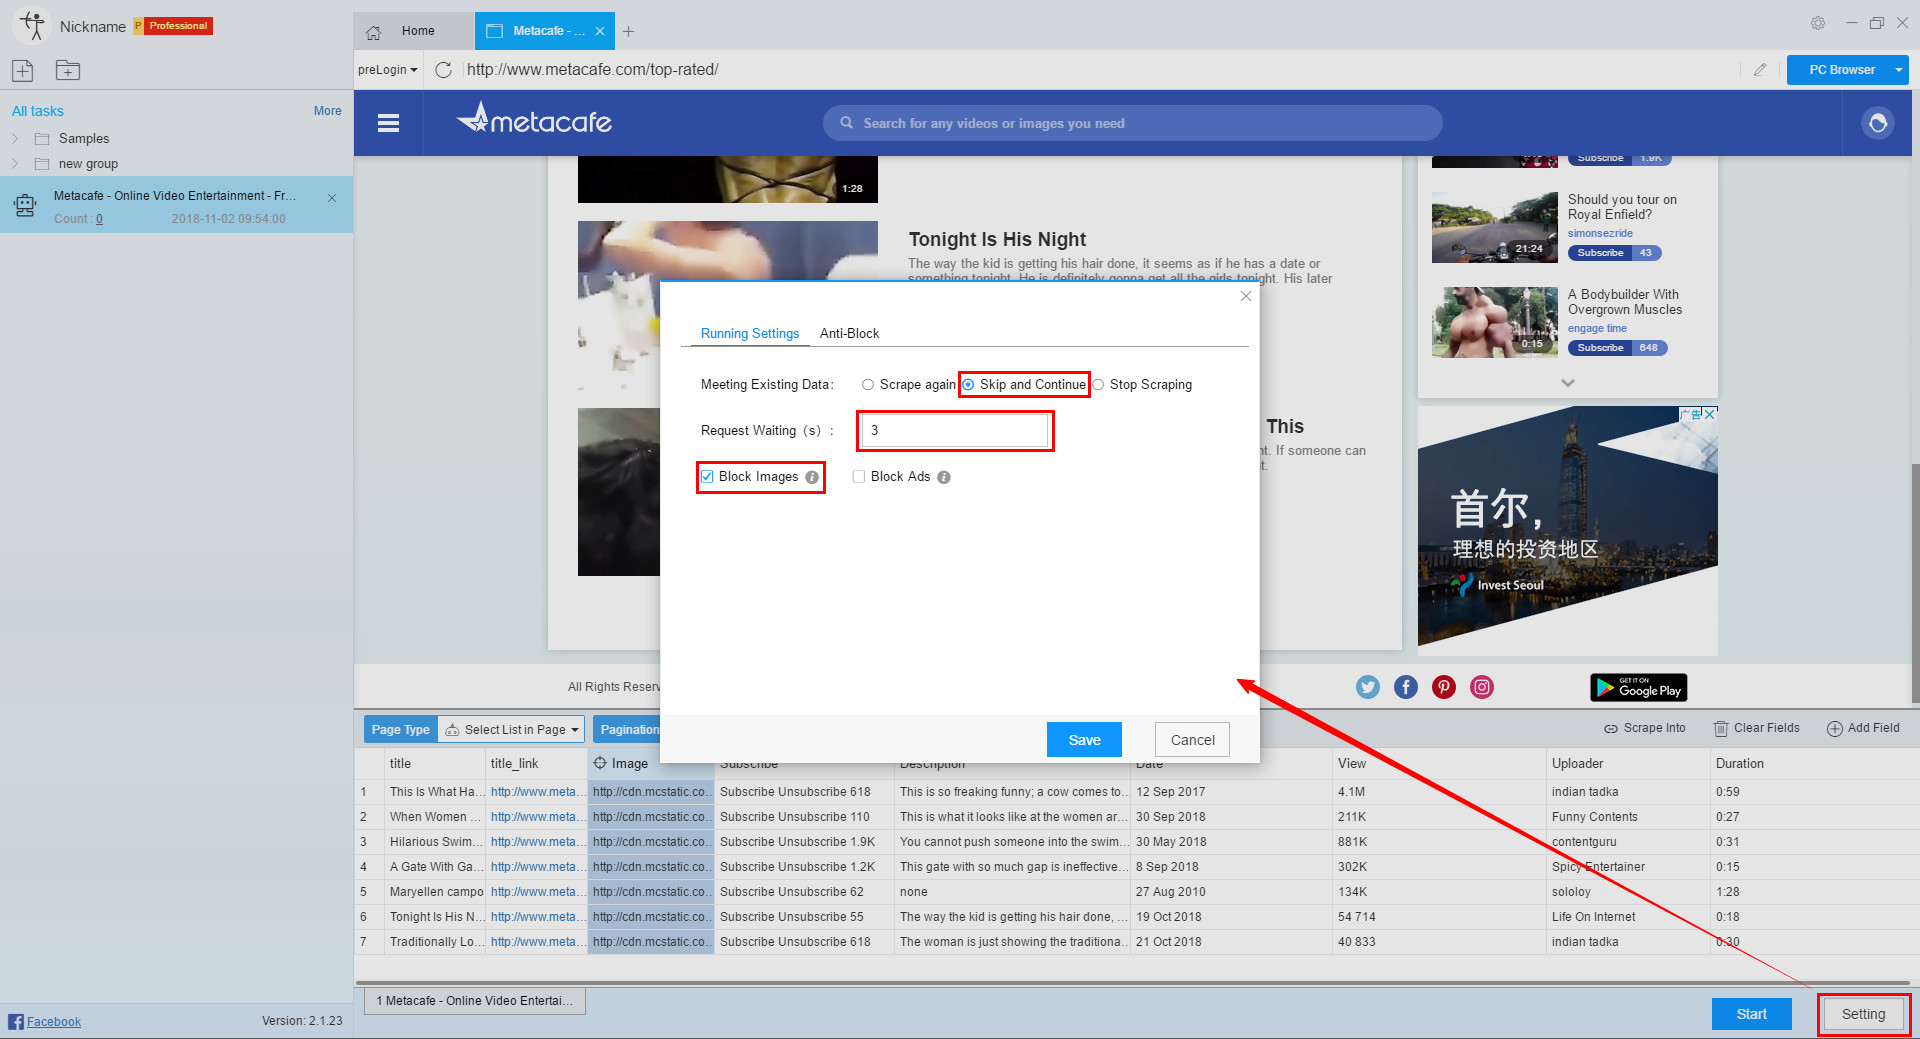Click the Pinterest icon in footer
This screenshot has height=1039, width=1920.
click(x=1444, y=687)
